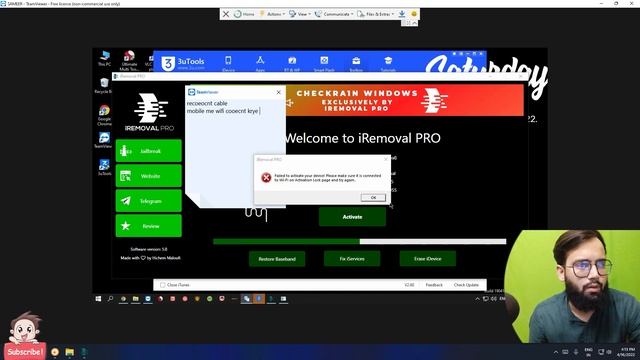Click the Erase iDevice button

[x=427, y=259]
